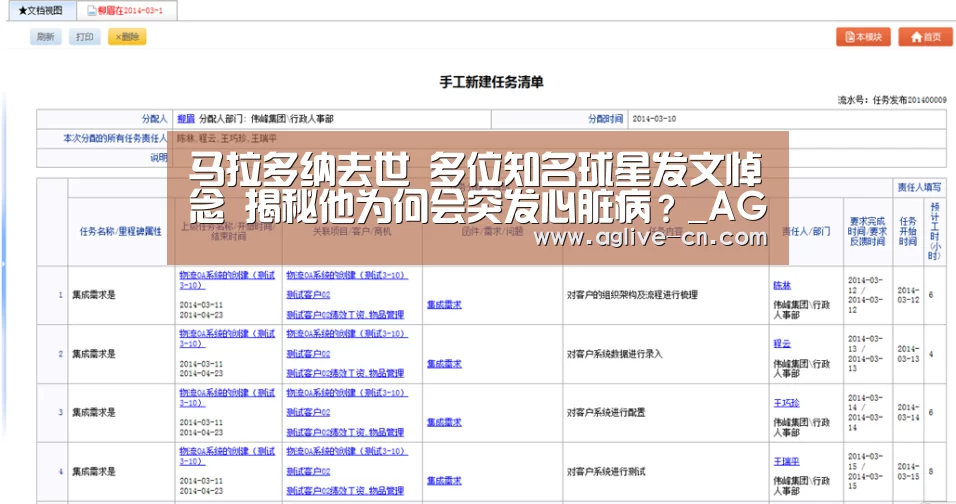Select the 柳眉在2014-03-1 document tab
Screen dimensions: 956x504
127,10
